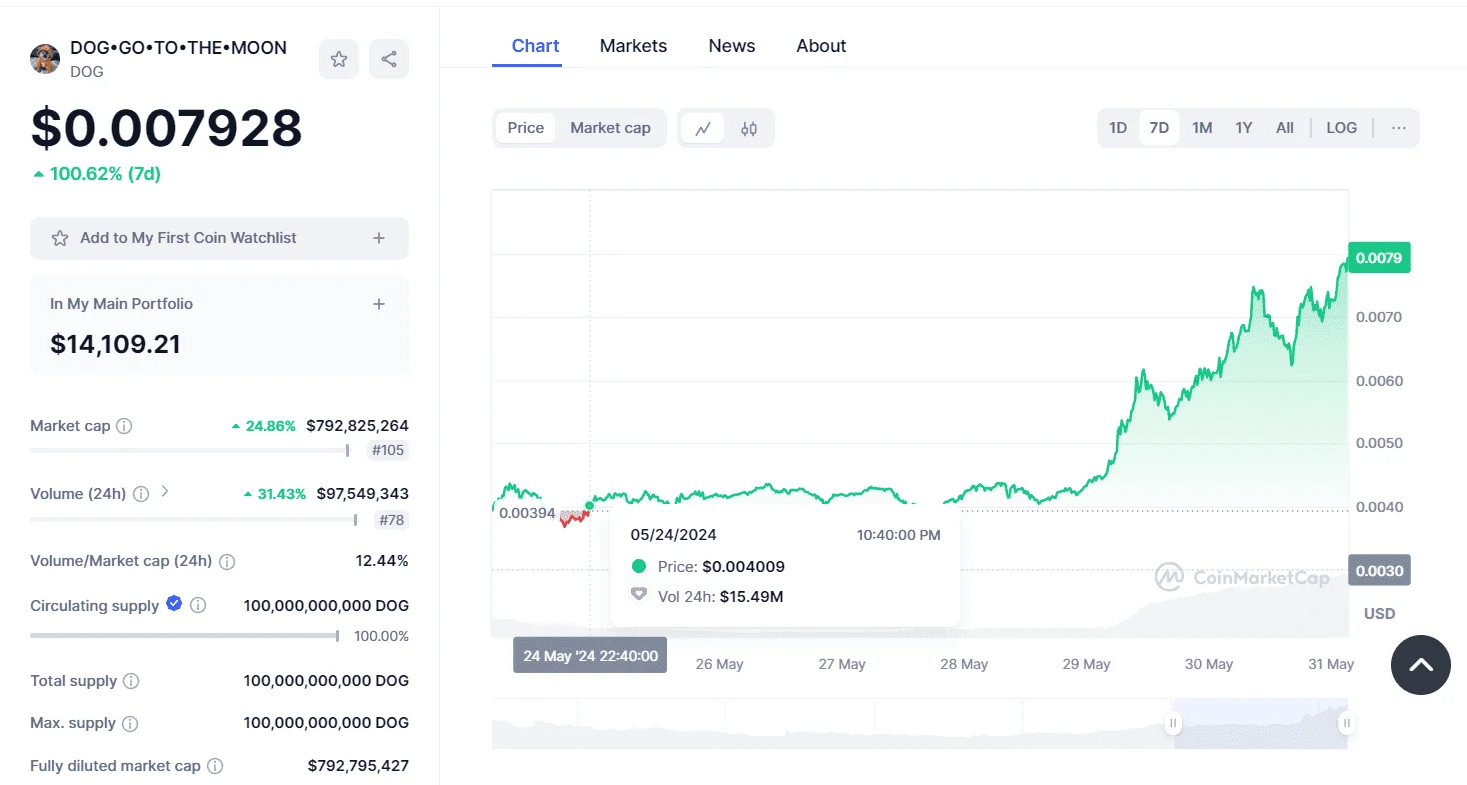Click the DOG coin logo avatar

(45, 59)
